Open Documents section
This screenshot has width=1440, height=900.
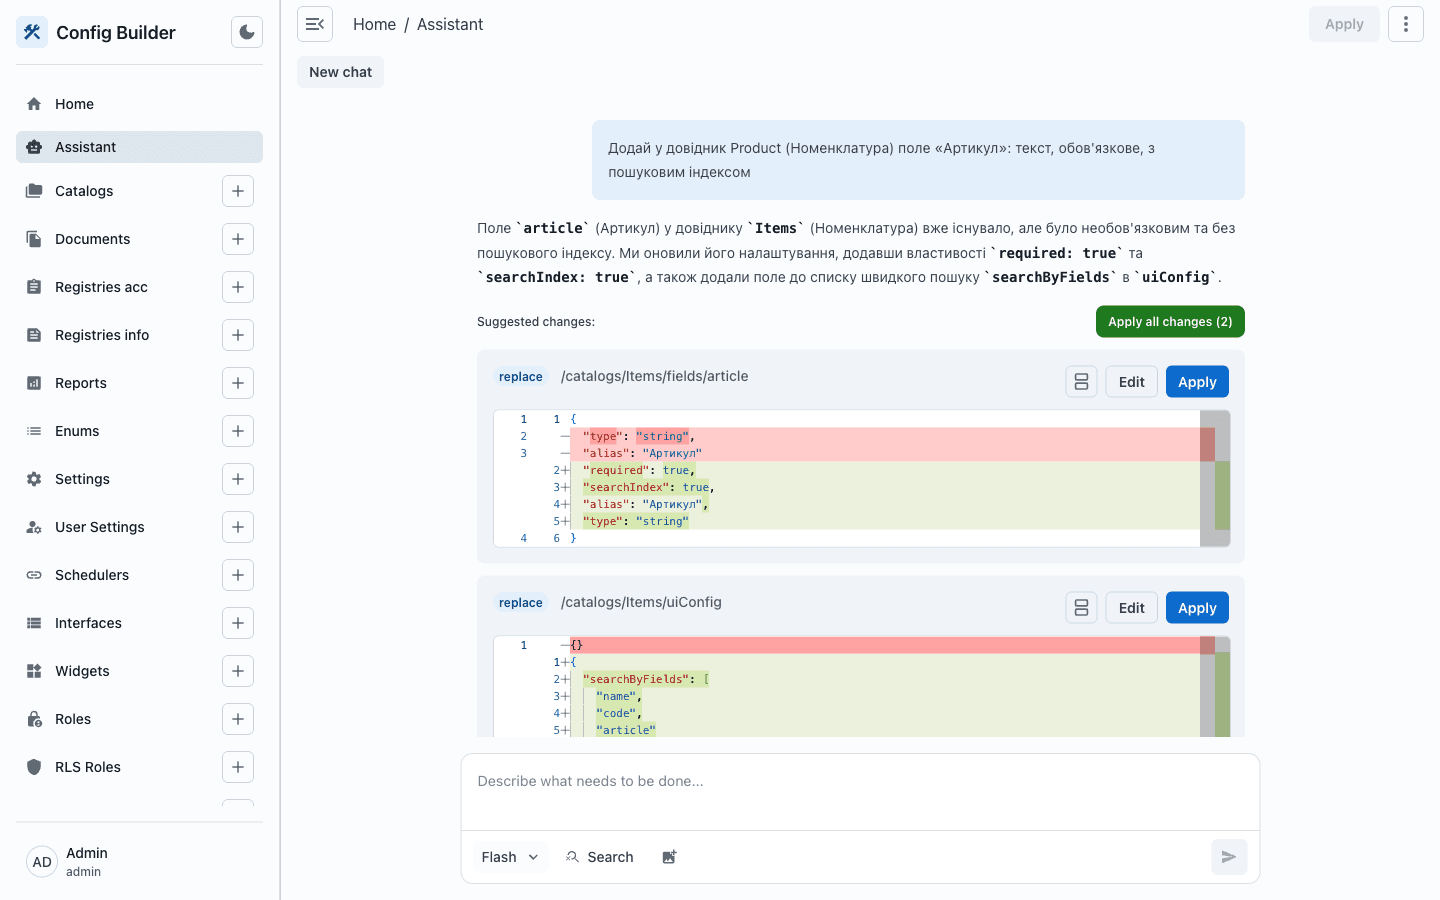point(92,239)
